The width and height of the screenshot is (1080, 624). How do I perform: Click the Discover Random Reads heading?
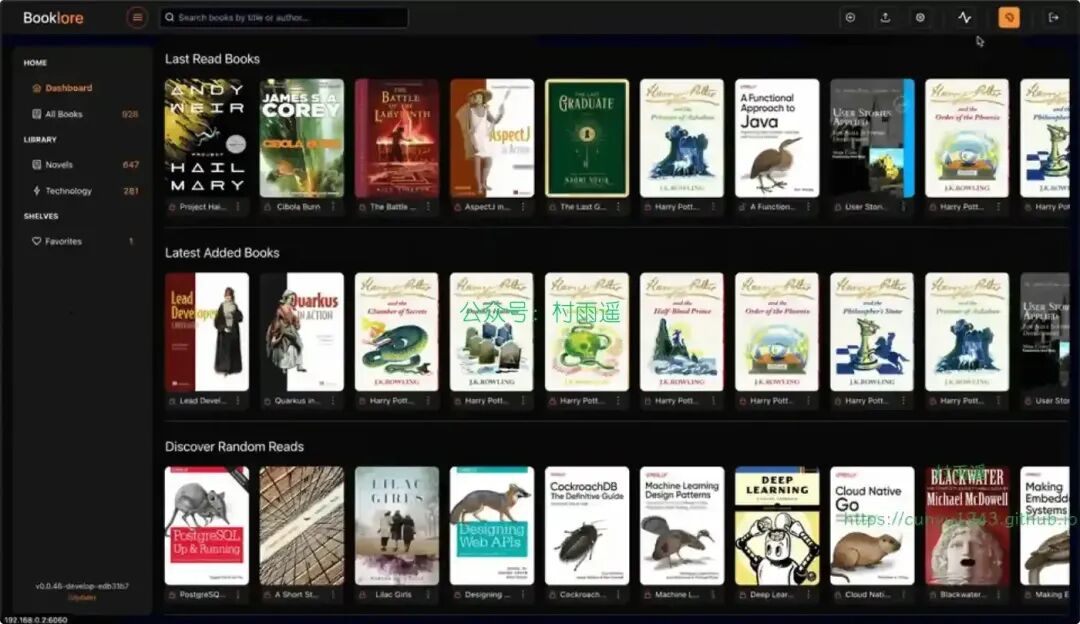click(234, 447)
